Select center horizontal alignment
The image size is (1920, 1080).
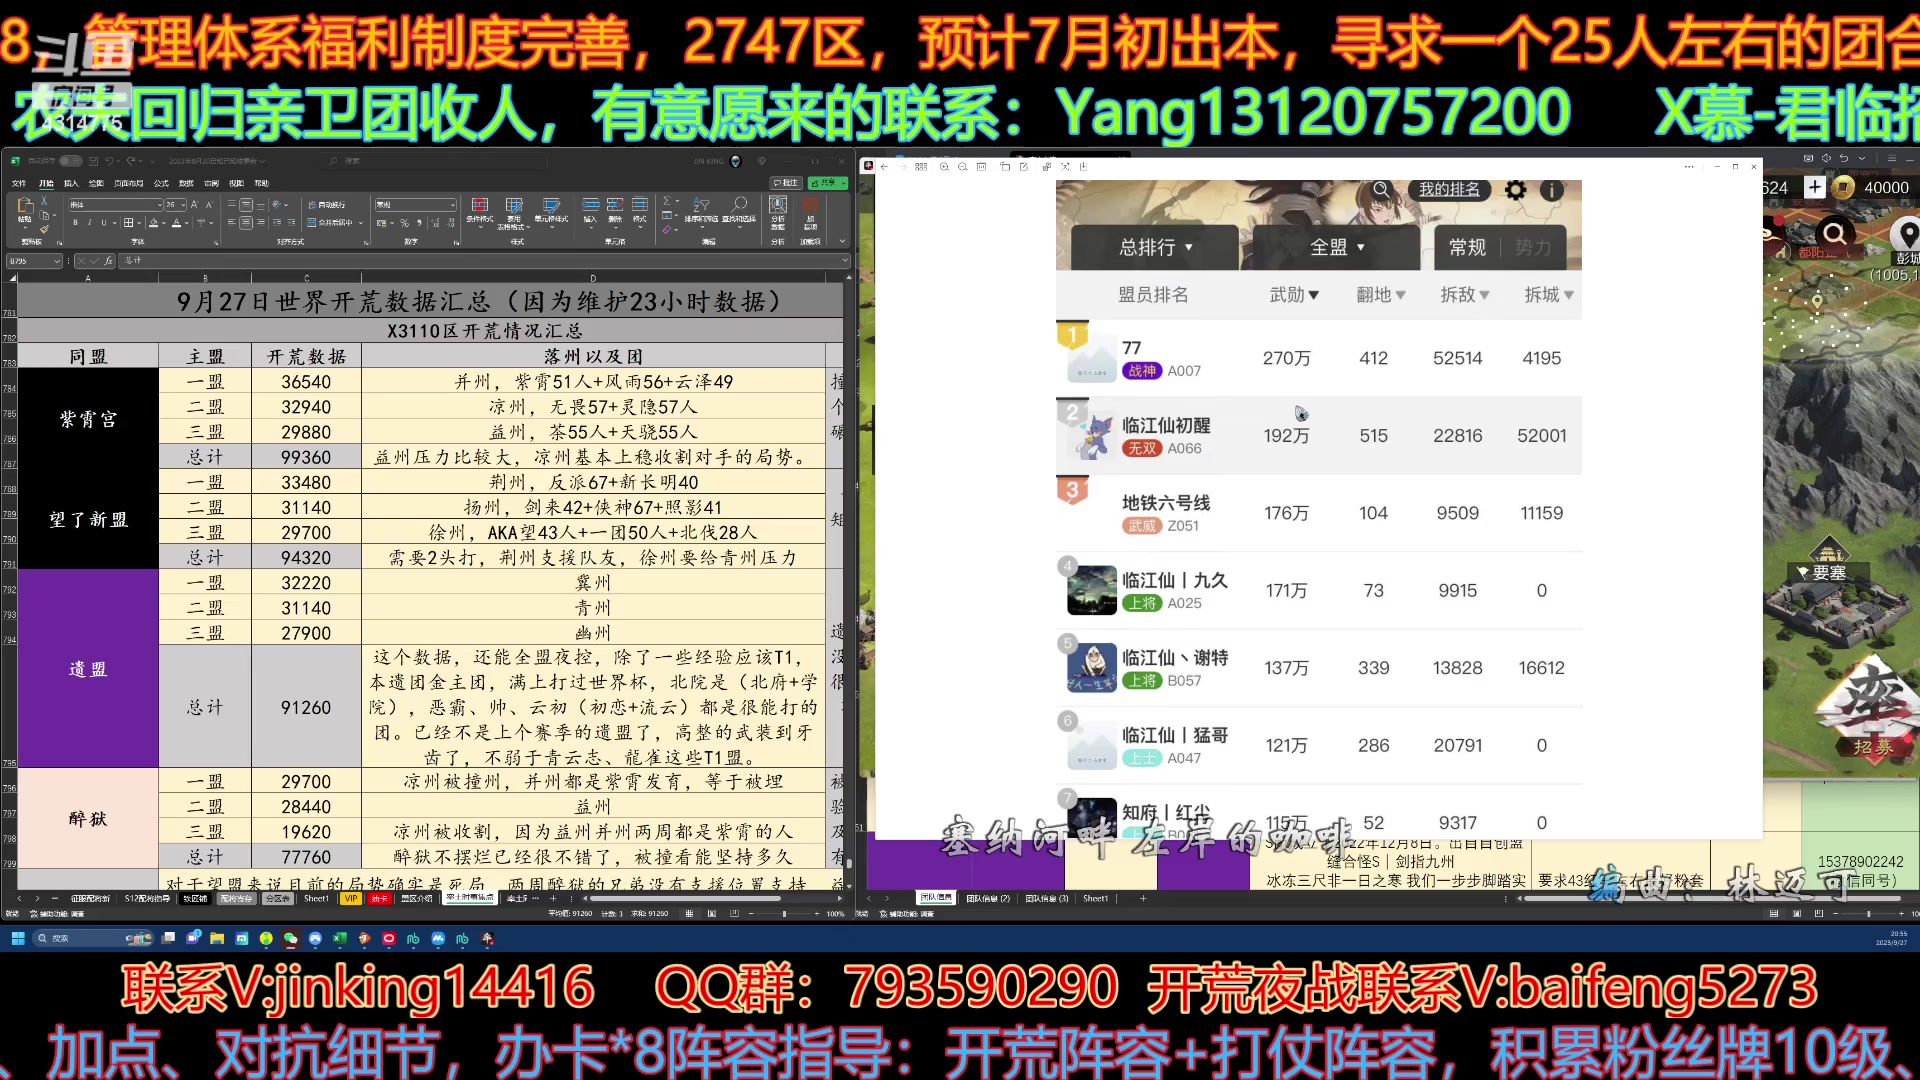click(246, 222)
